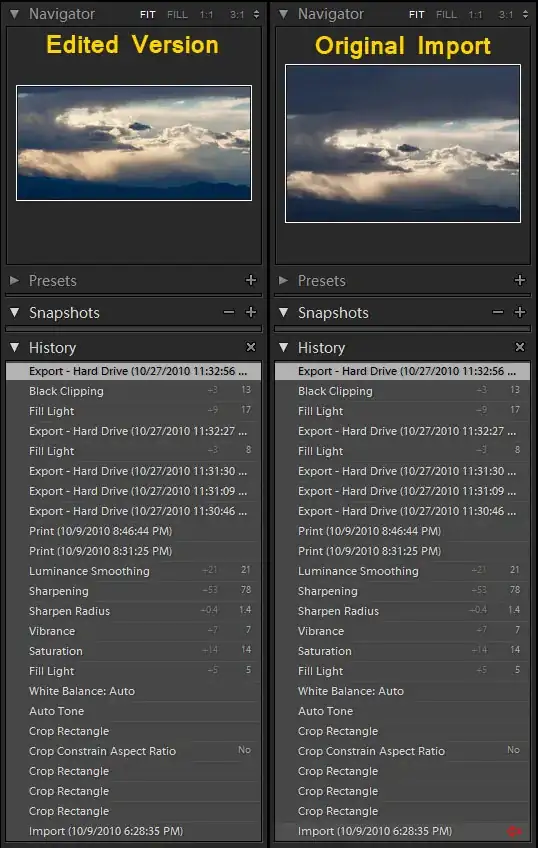Set zoom to 3:1 in Original Import Navigator
Screen dimensions: 538x848
click(506, 15)
